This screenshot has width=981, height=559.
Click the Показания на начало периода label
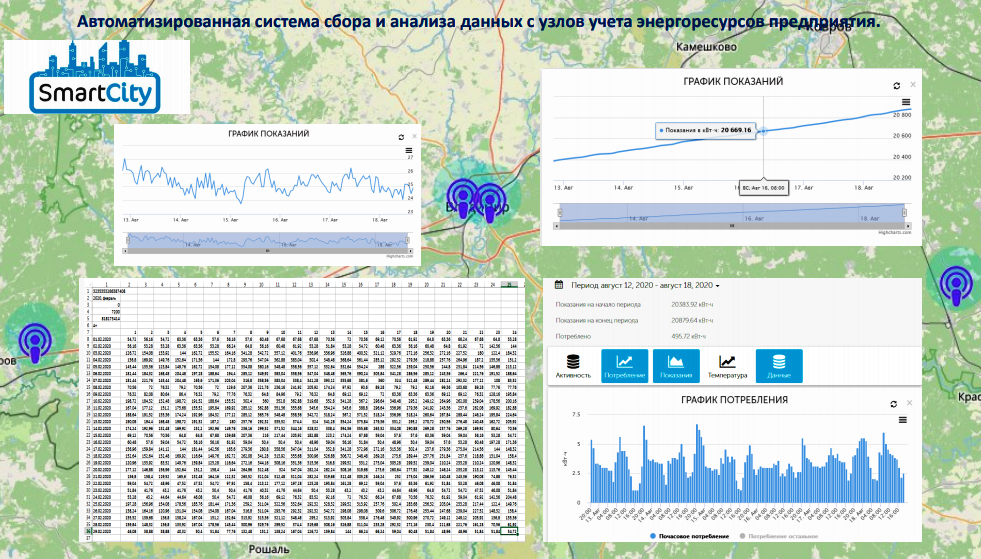(598, 305)
